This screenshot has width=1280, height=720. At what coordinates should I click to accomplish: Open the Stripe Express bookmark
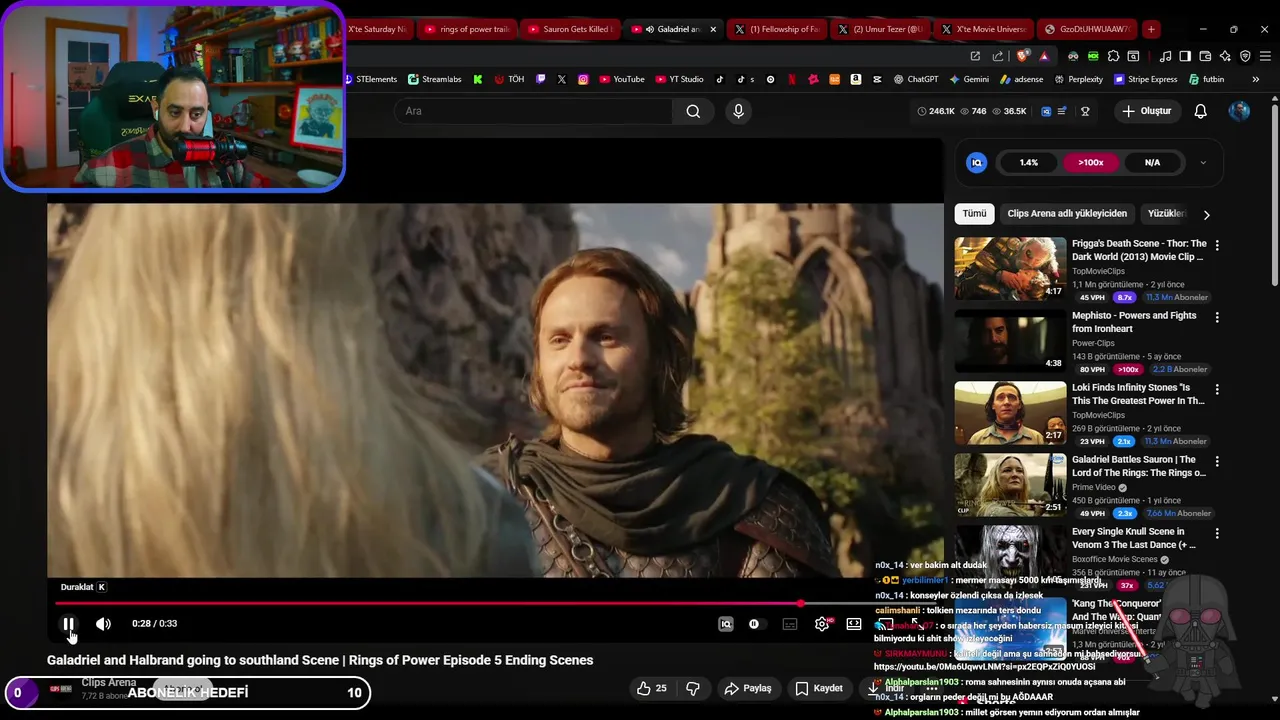point(1144,79)
